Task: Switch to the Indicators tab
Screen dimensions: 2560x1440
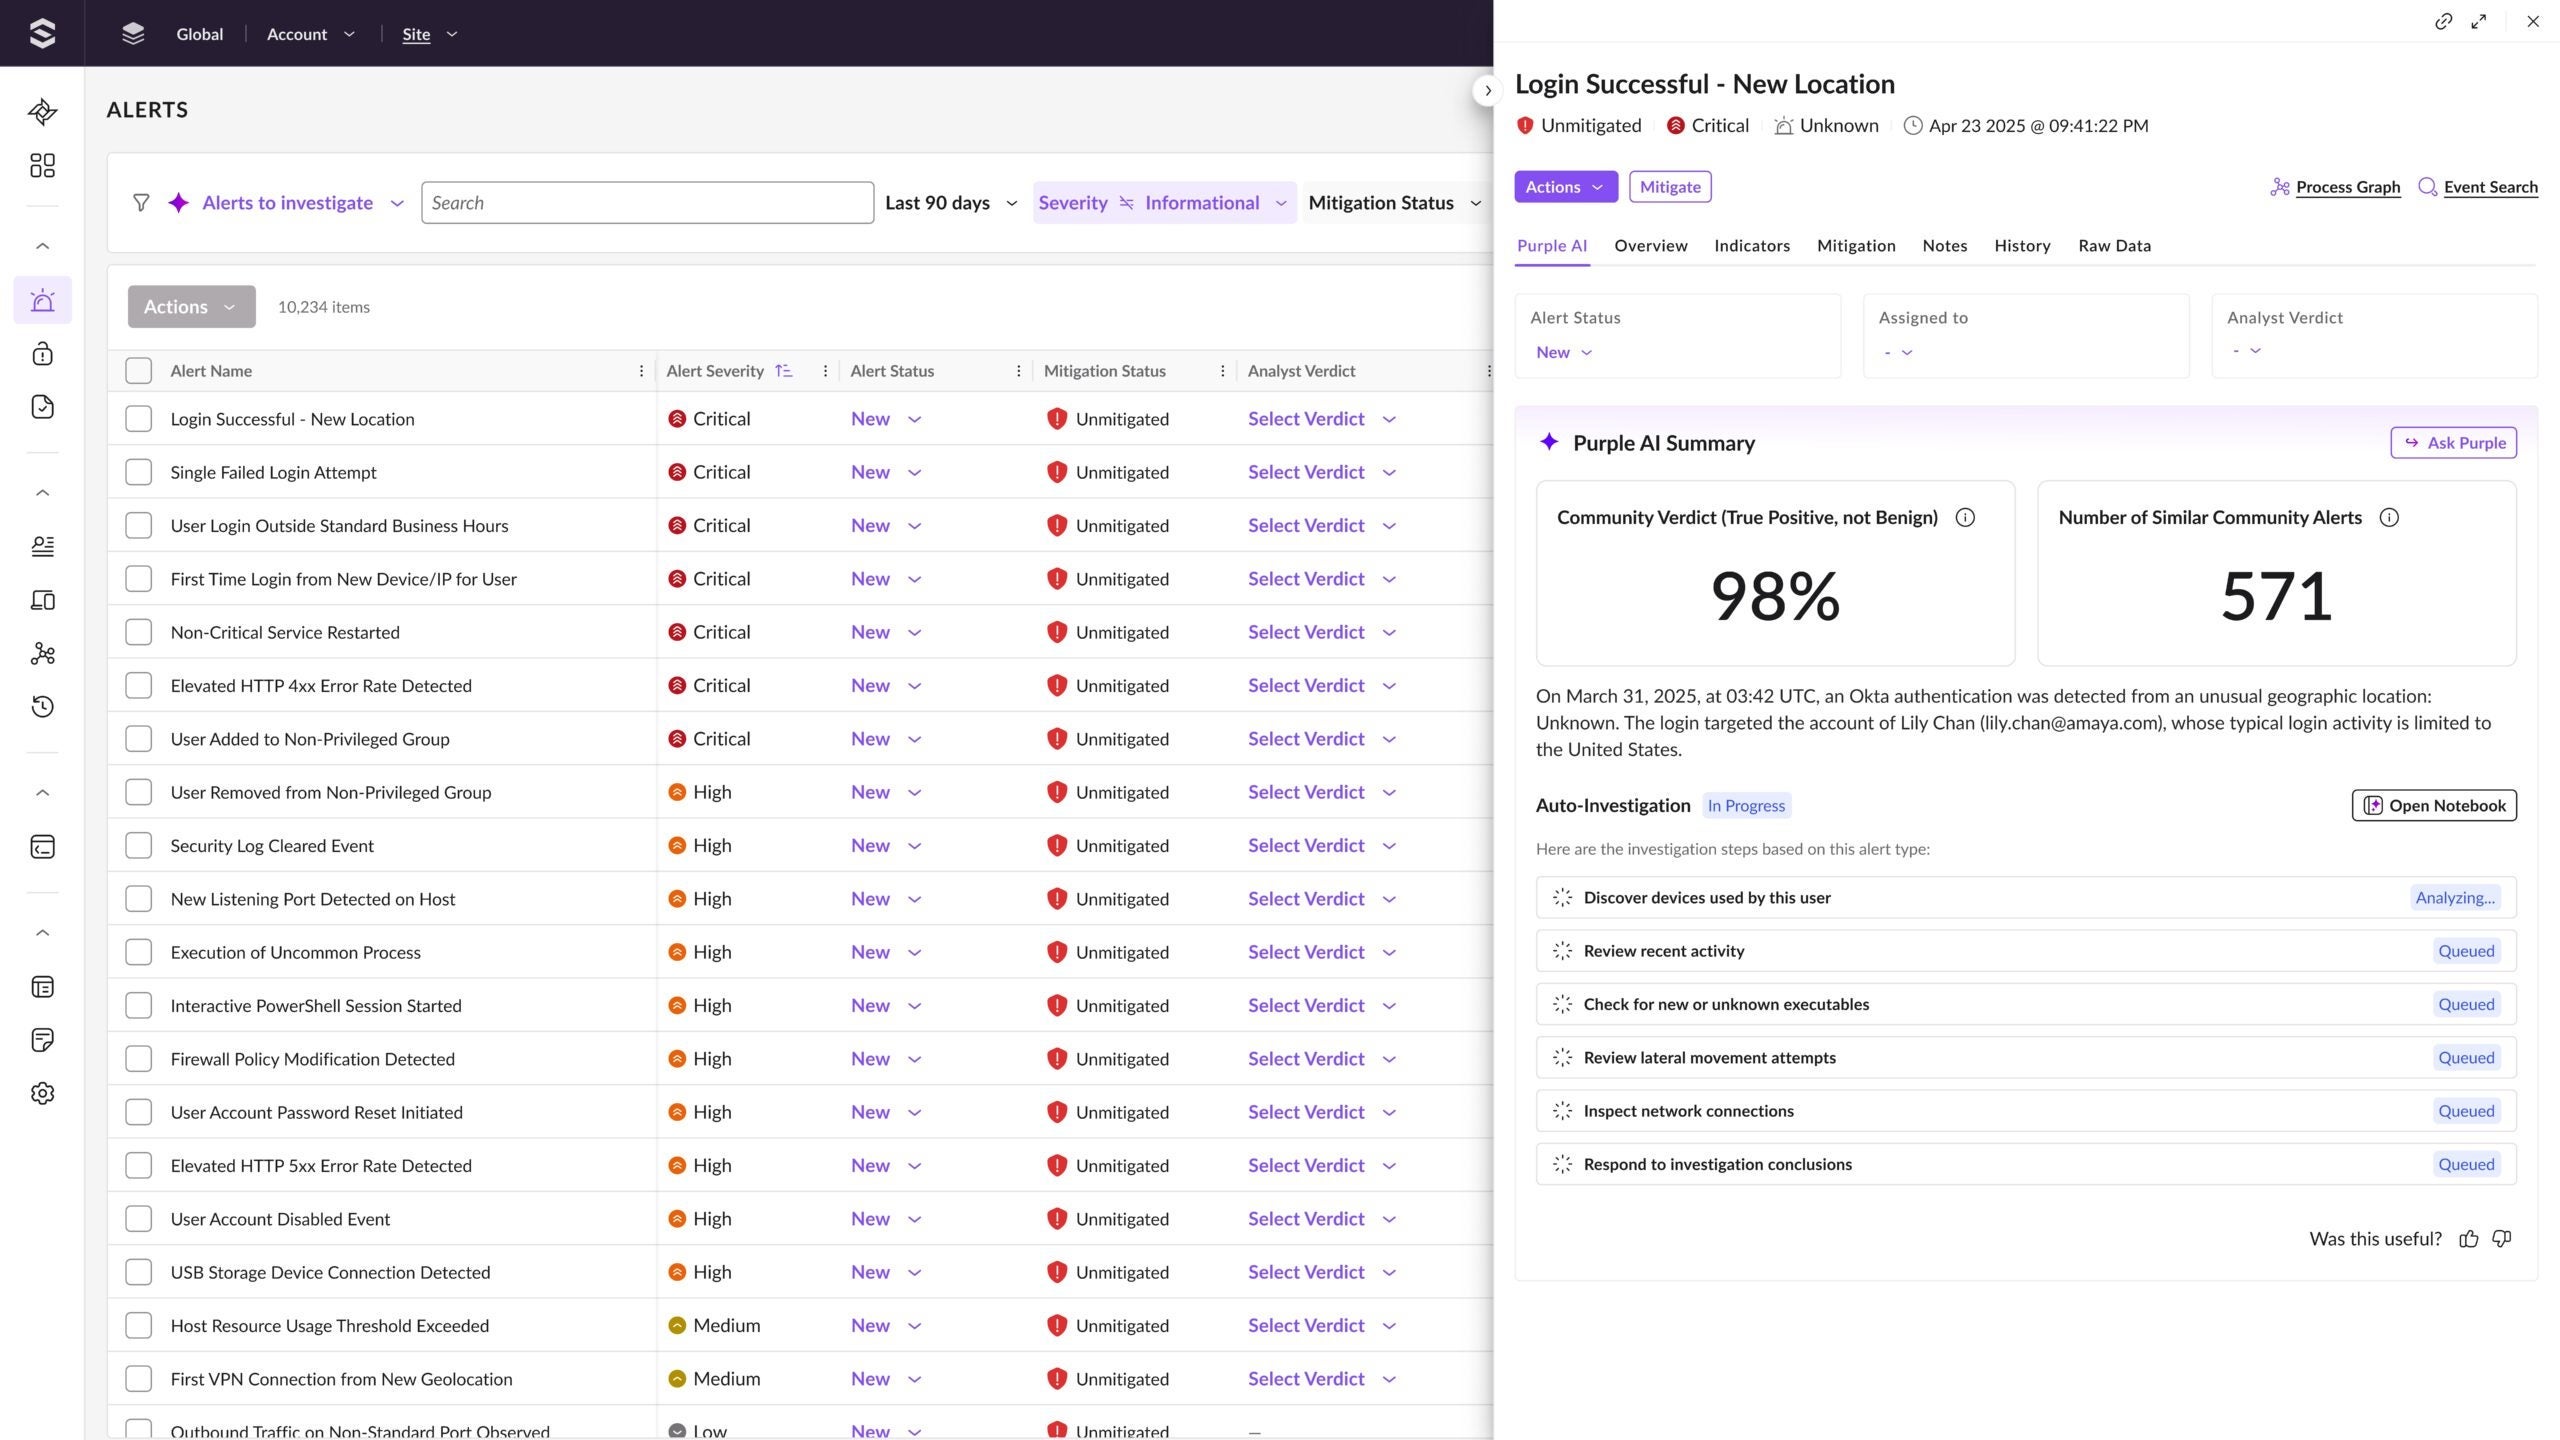Action: coord(1751,246)
